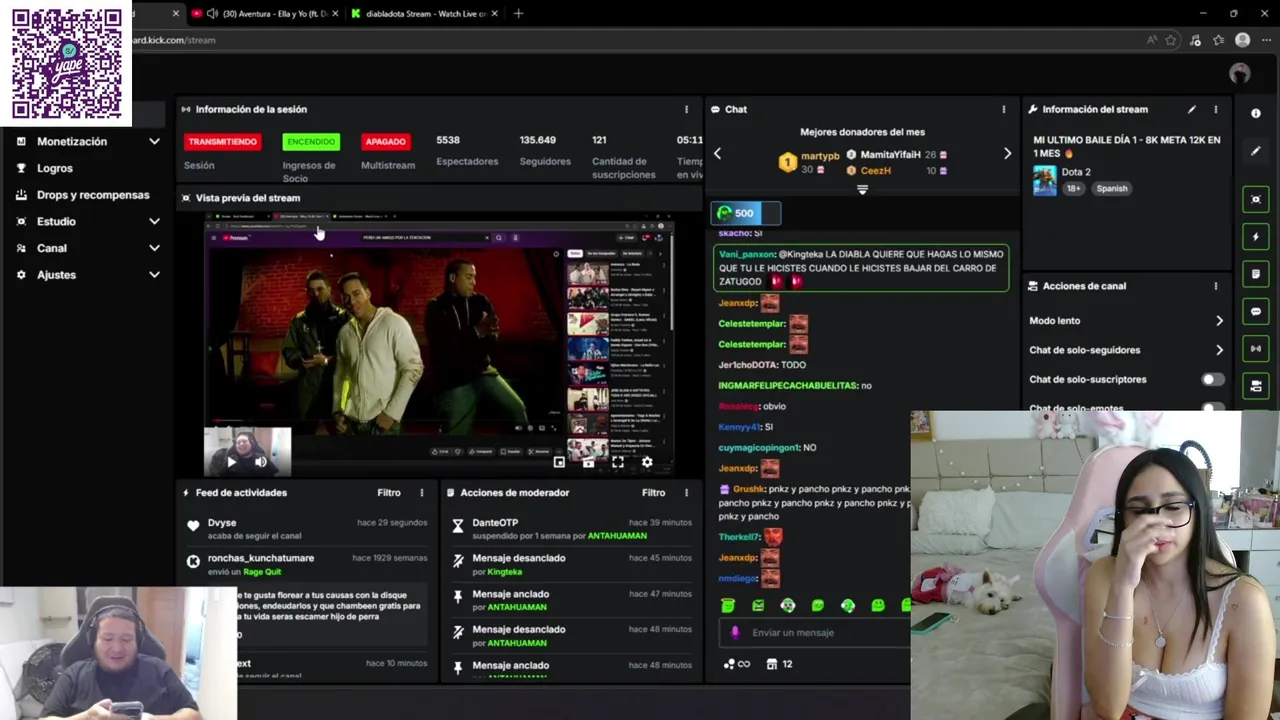
Task: Open shop icon showing 12
Action: pyautogui.click(x=779, y=664)
